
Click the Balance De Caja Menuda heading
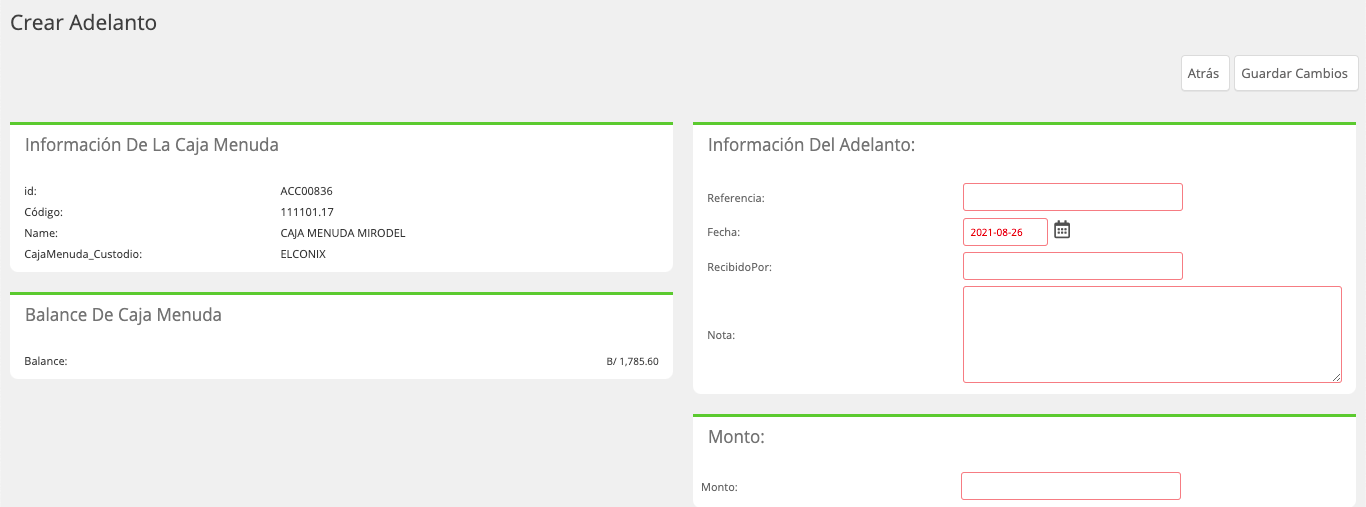click(123, 315)
